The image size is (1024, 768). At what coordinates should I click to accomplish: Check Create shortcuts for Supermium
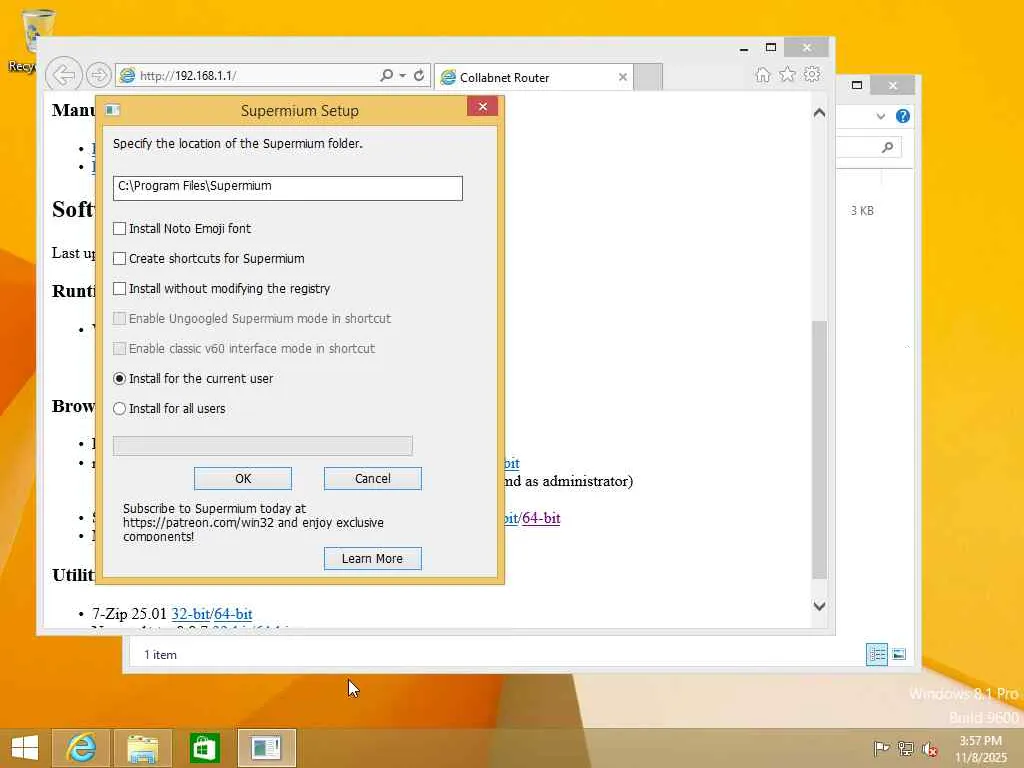120,259
